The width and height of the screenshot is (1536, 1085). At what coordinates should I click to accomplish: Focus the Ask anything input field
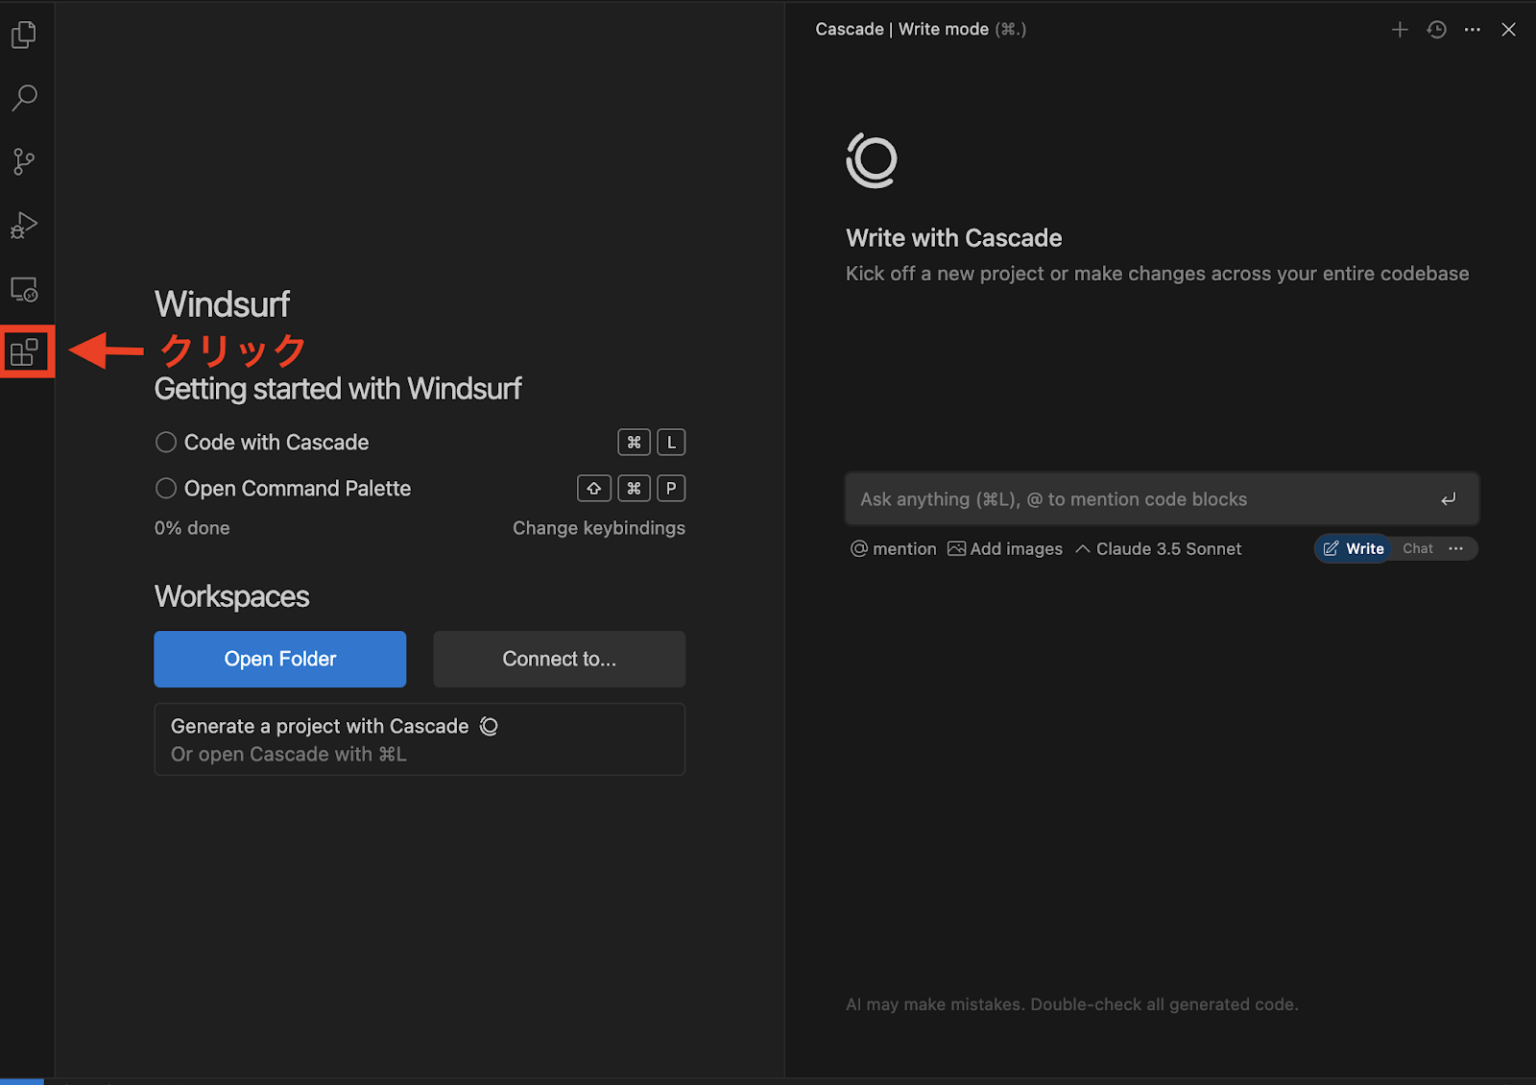(1140, 499)
